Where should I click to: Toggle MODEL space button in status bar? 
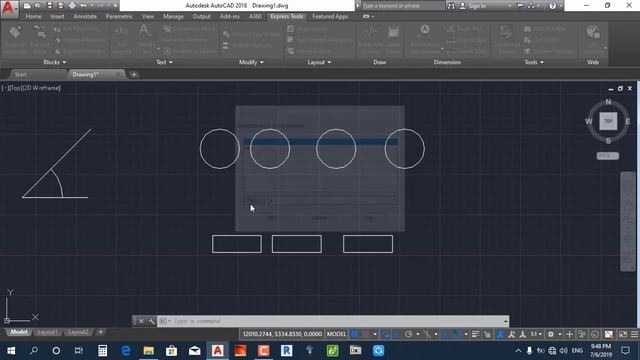[x=336, y=334]
